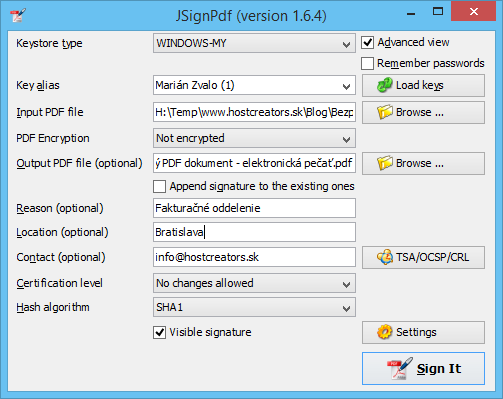Click the green Load keys icon
The image size is (503, 399).
[384, 85]
